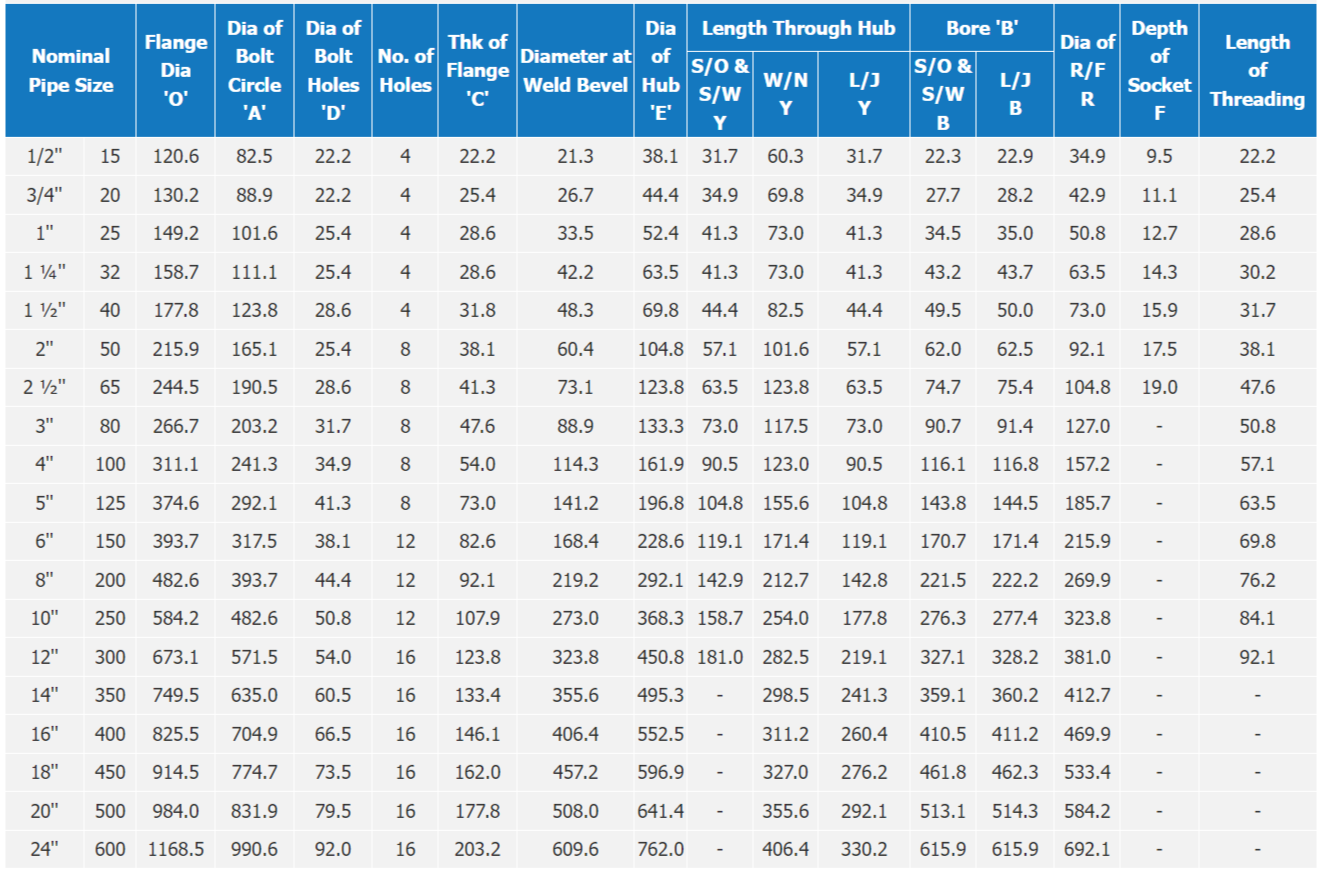
Task: Select R/F diameter 692.1 in the 24" row
Action: pos(1087,850)
